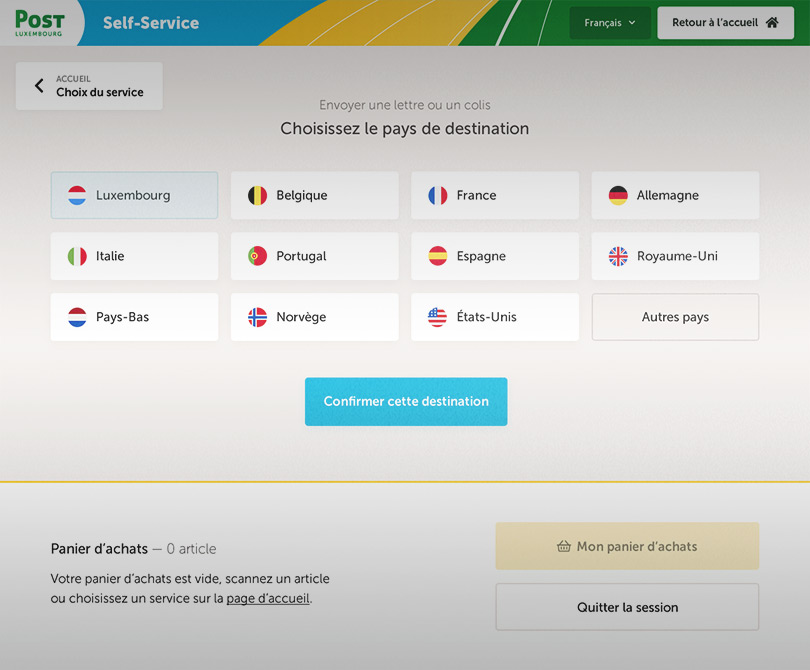Select France as destination country

pyautogui.click(x=495, y=195)
